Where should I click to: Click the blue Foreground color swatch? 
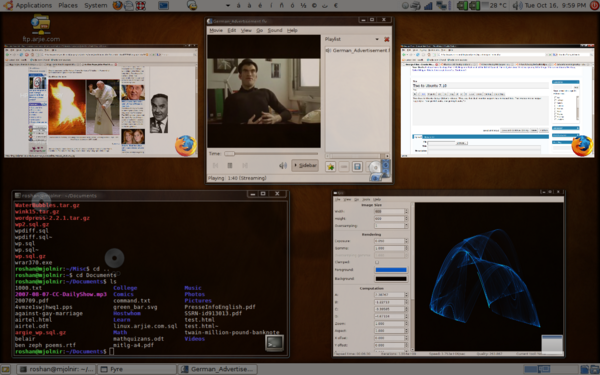tap(391, 270)
